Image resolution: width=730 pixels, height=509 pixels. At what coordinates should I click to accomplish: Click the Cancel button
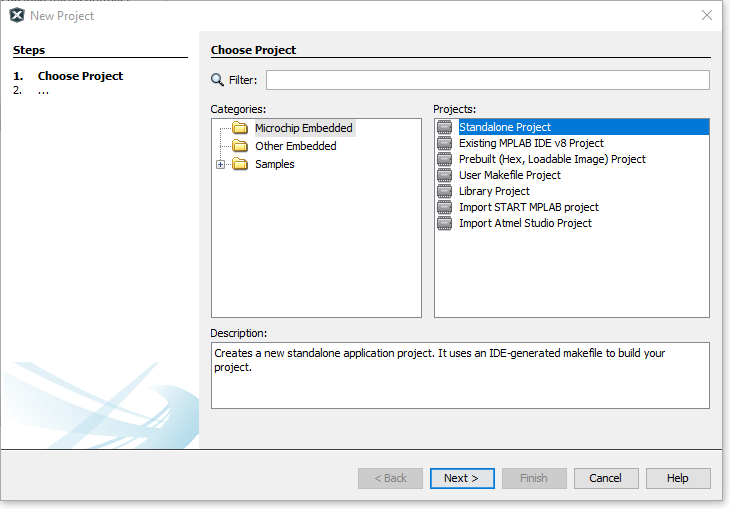[x=606, y=478]
